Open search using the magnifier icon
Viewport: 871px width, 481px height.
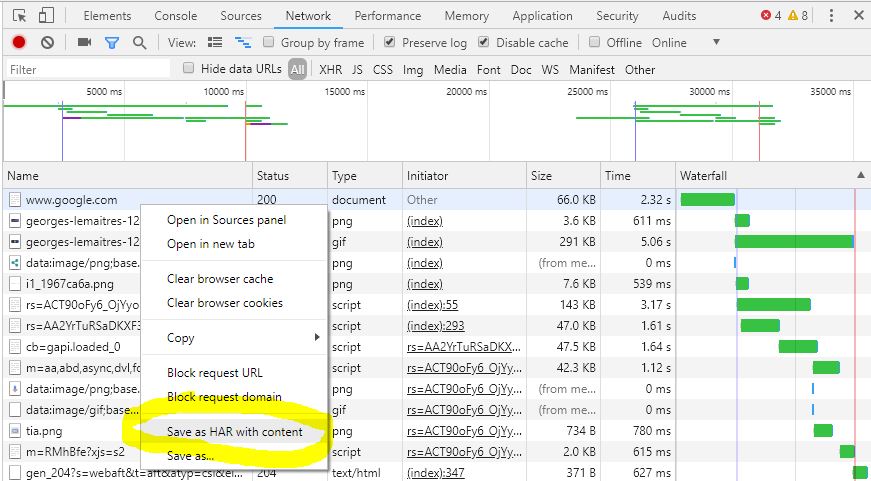139,43
